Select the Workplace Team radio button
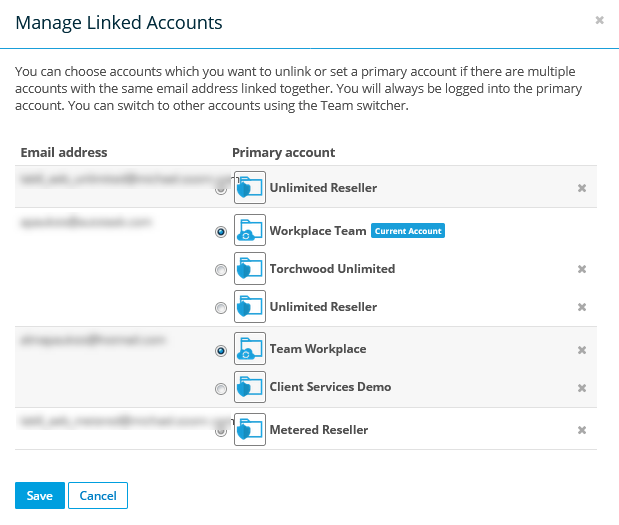The width and height of the screenshot is (619, 525). (x=221, y=232)
